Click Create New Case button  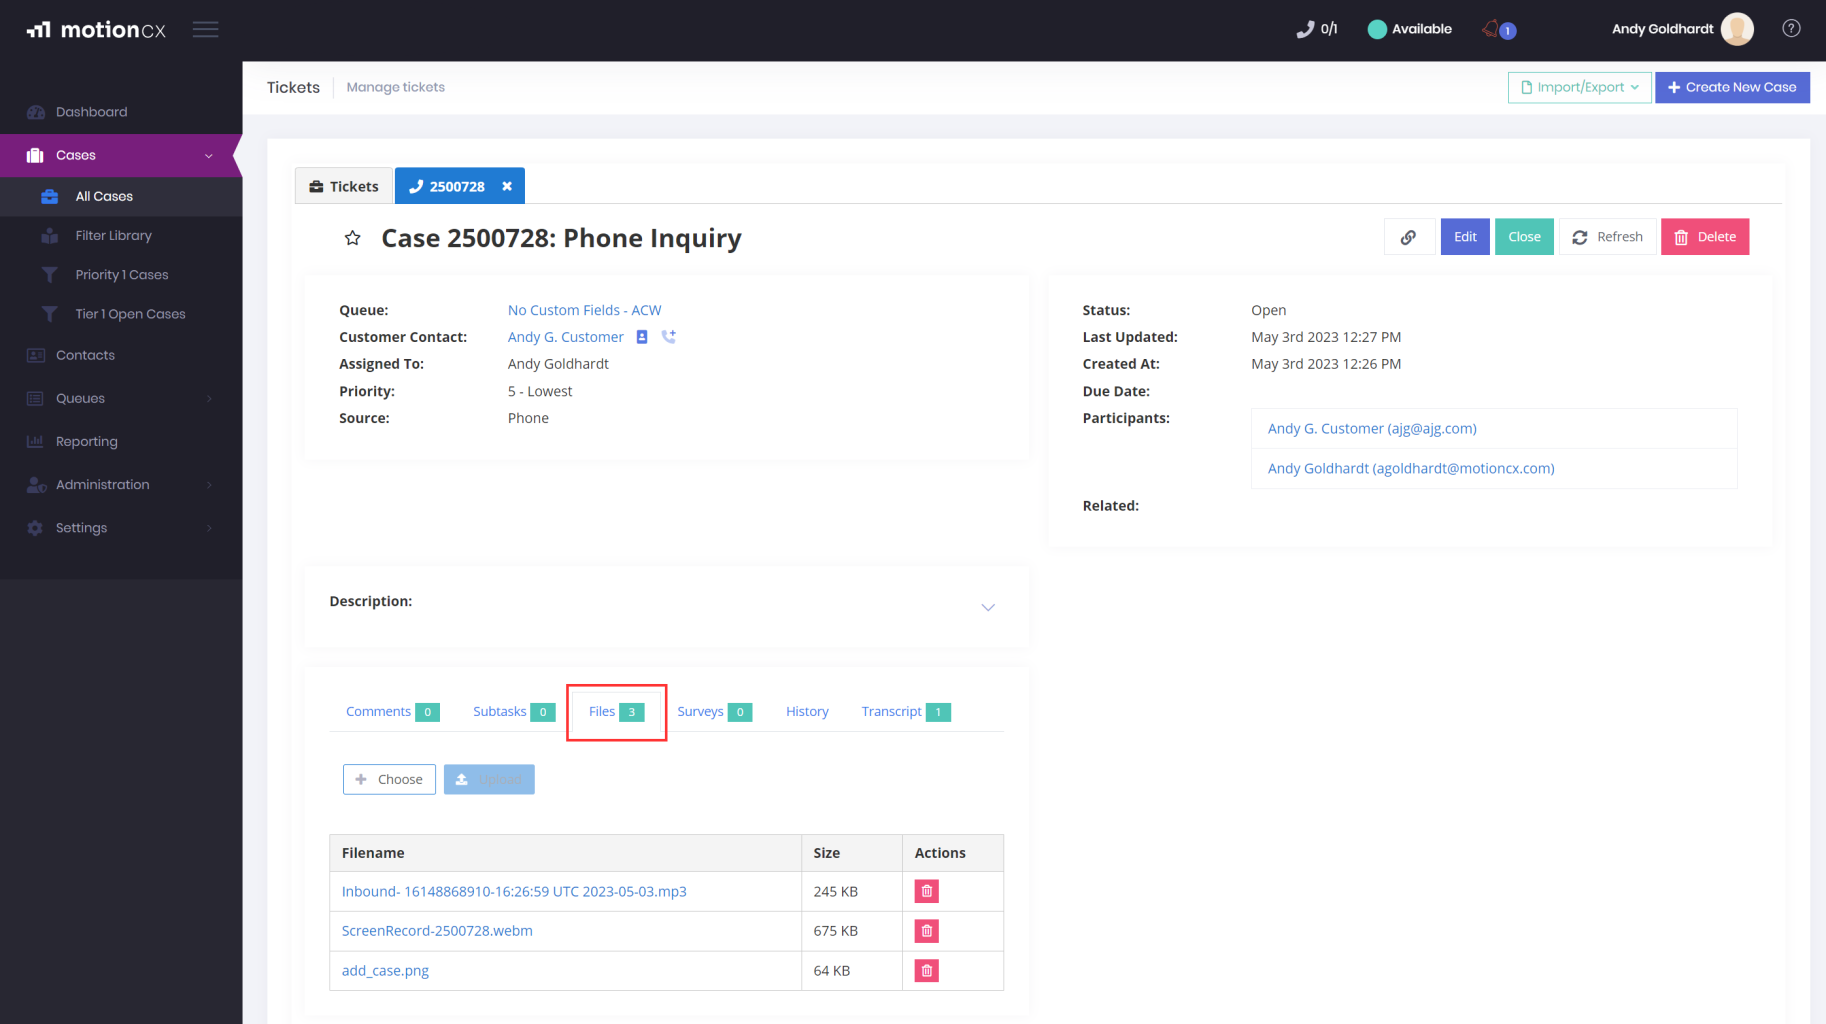pyautogui.click(x=1732, y=87)
